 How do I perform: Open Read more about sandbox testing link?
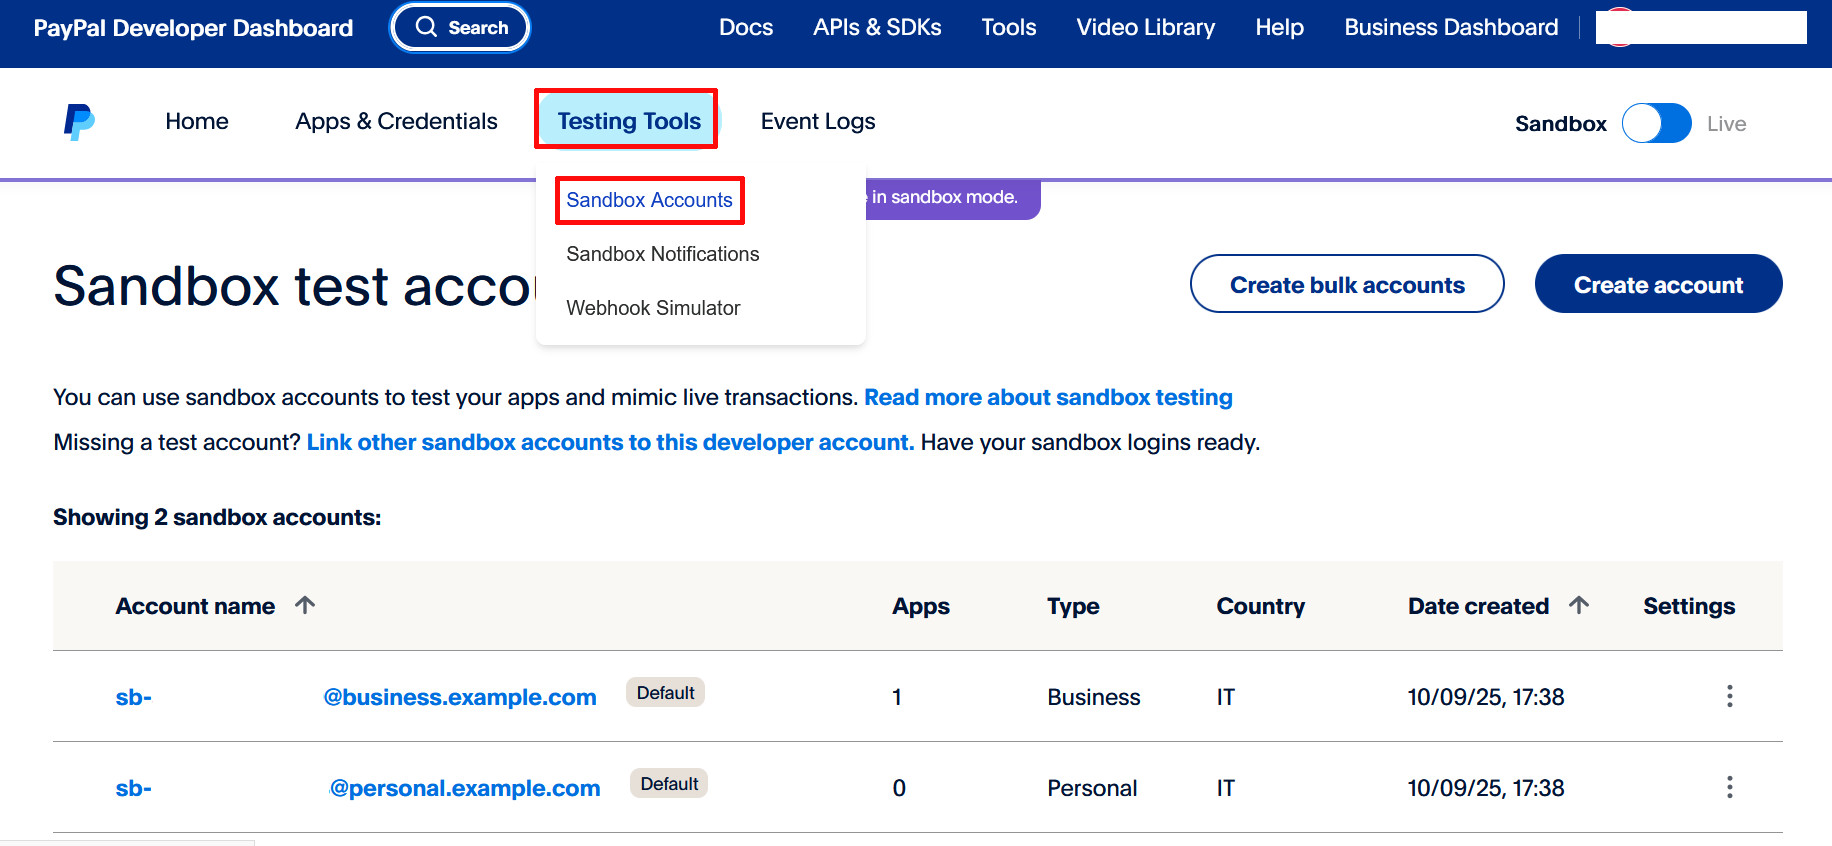pos(1048,397)
